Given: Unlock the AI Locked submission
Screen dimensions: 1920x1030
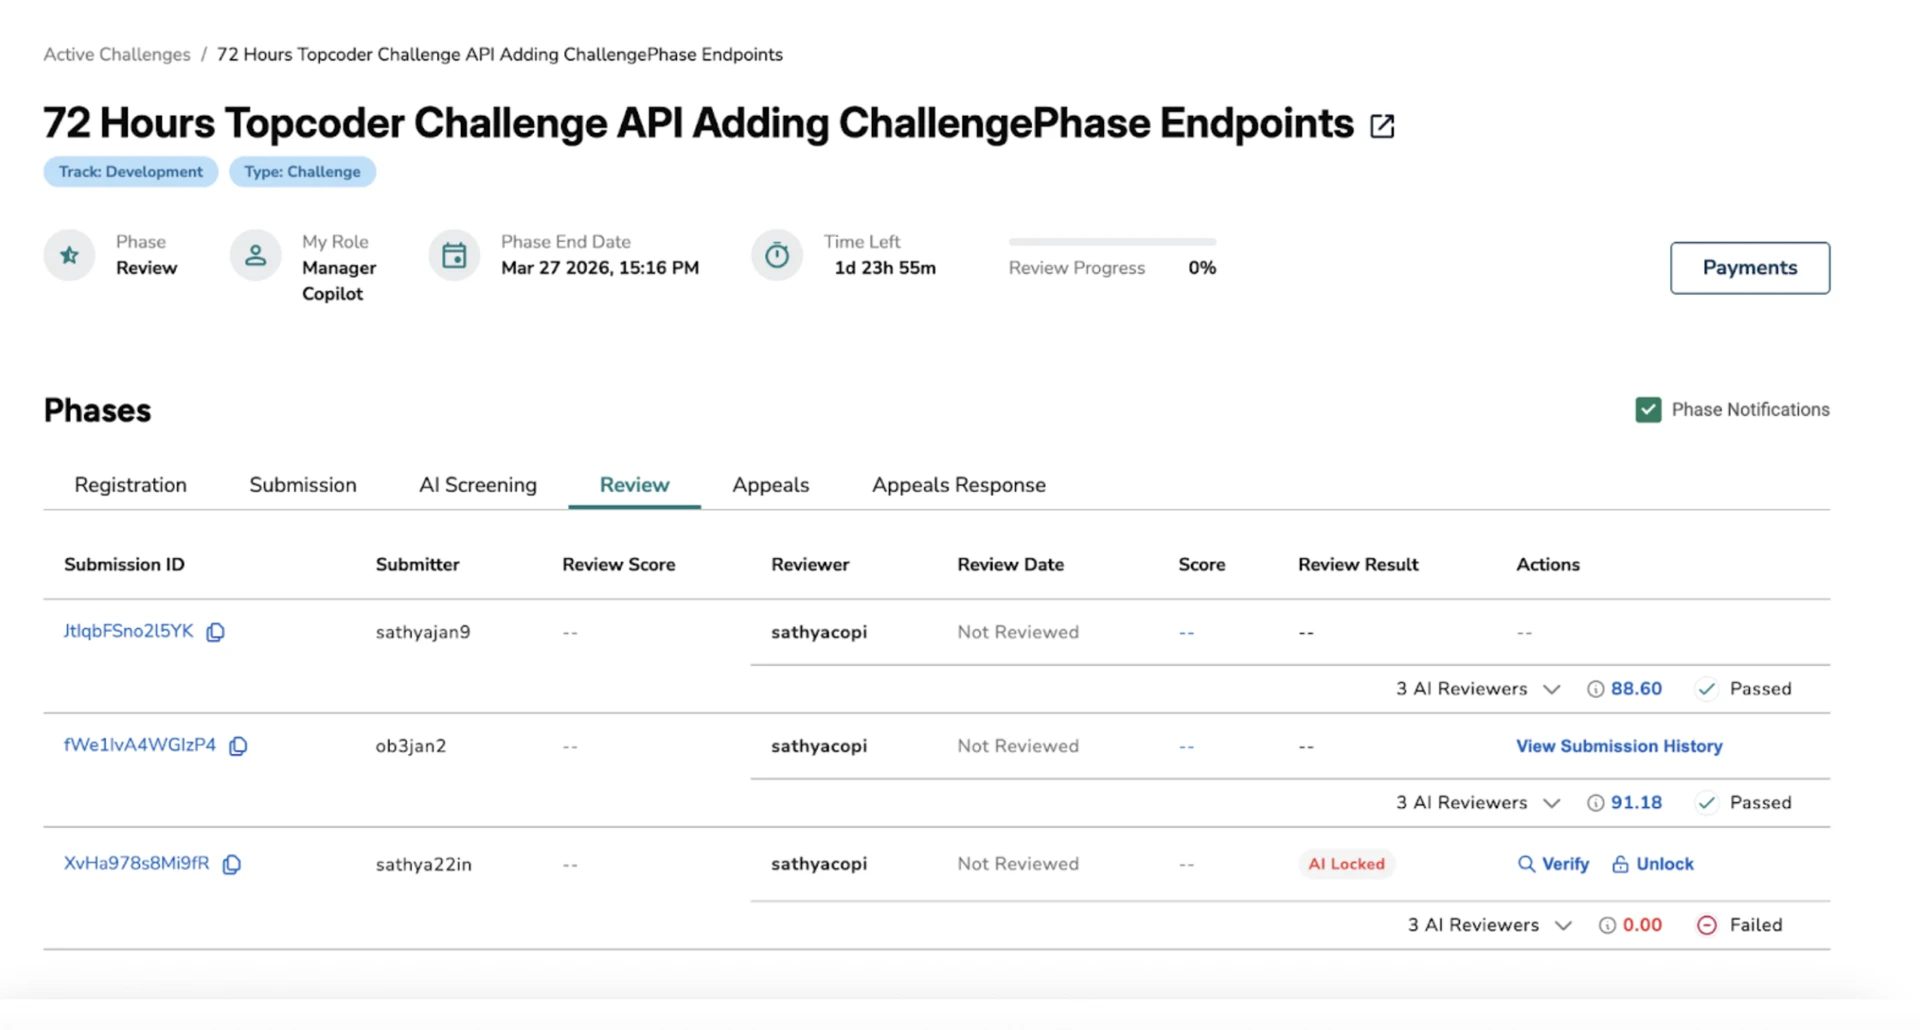Looking at the screenshot, I should pos(1652,864).
